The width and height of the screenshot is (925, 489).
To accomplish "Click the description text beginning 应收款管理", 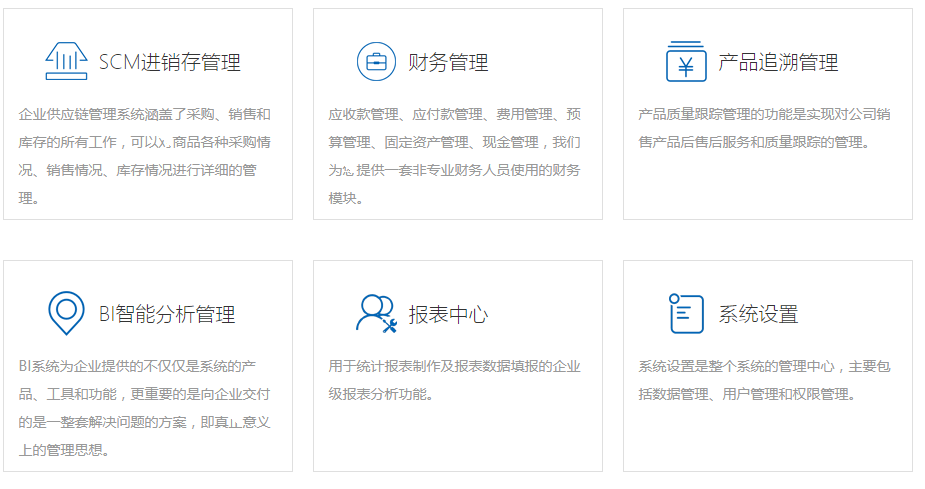I will point(455,156).
